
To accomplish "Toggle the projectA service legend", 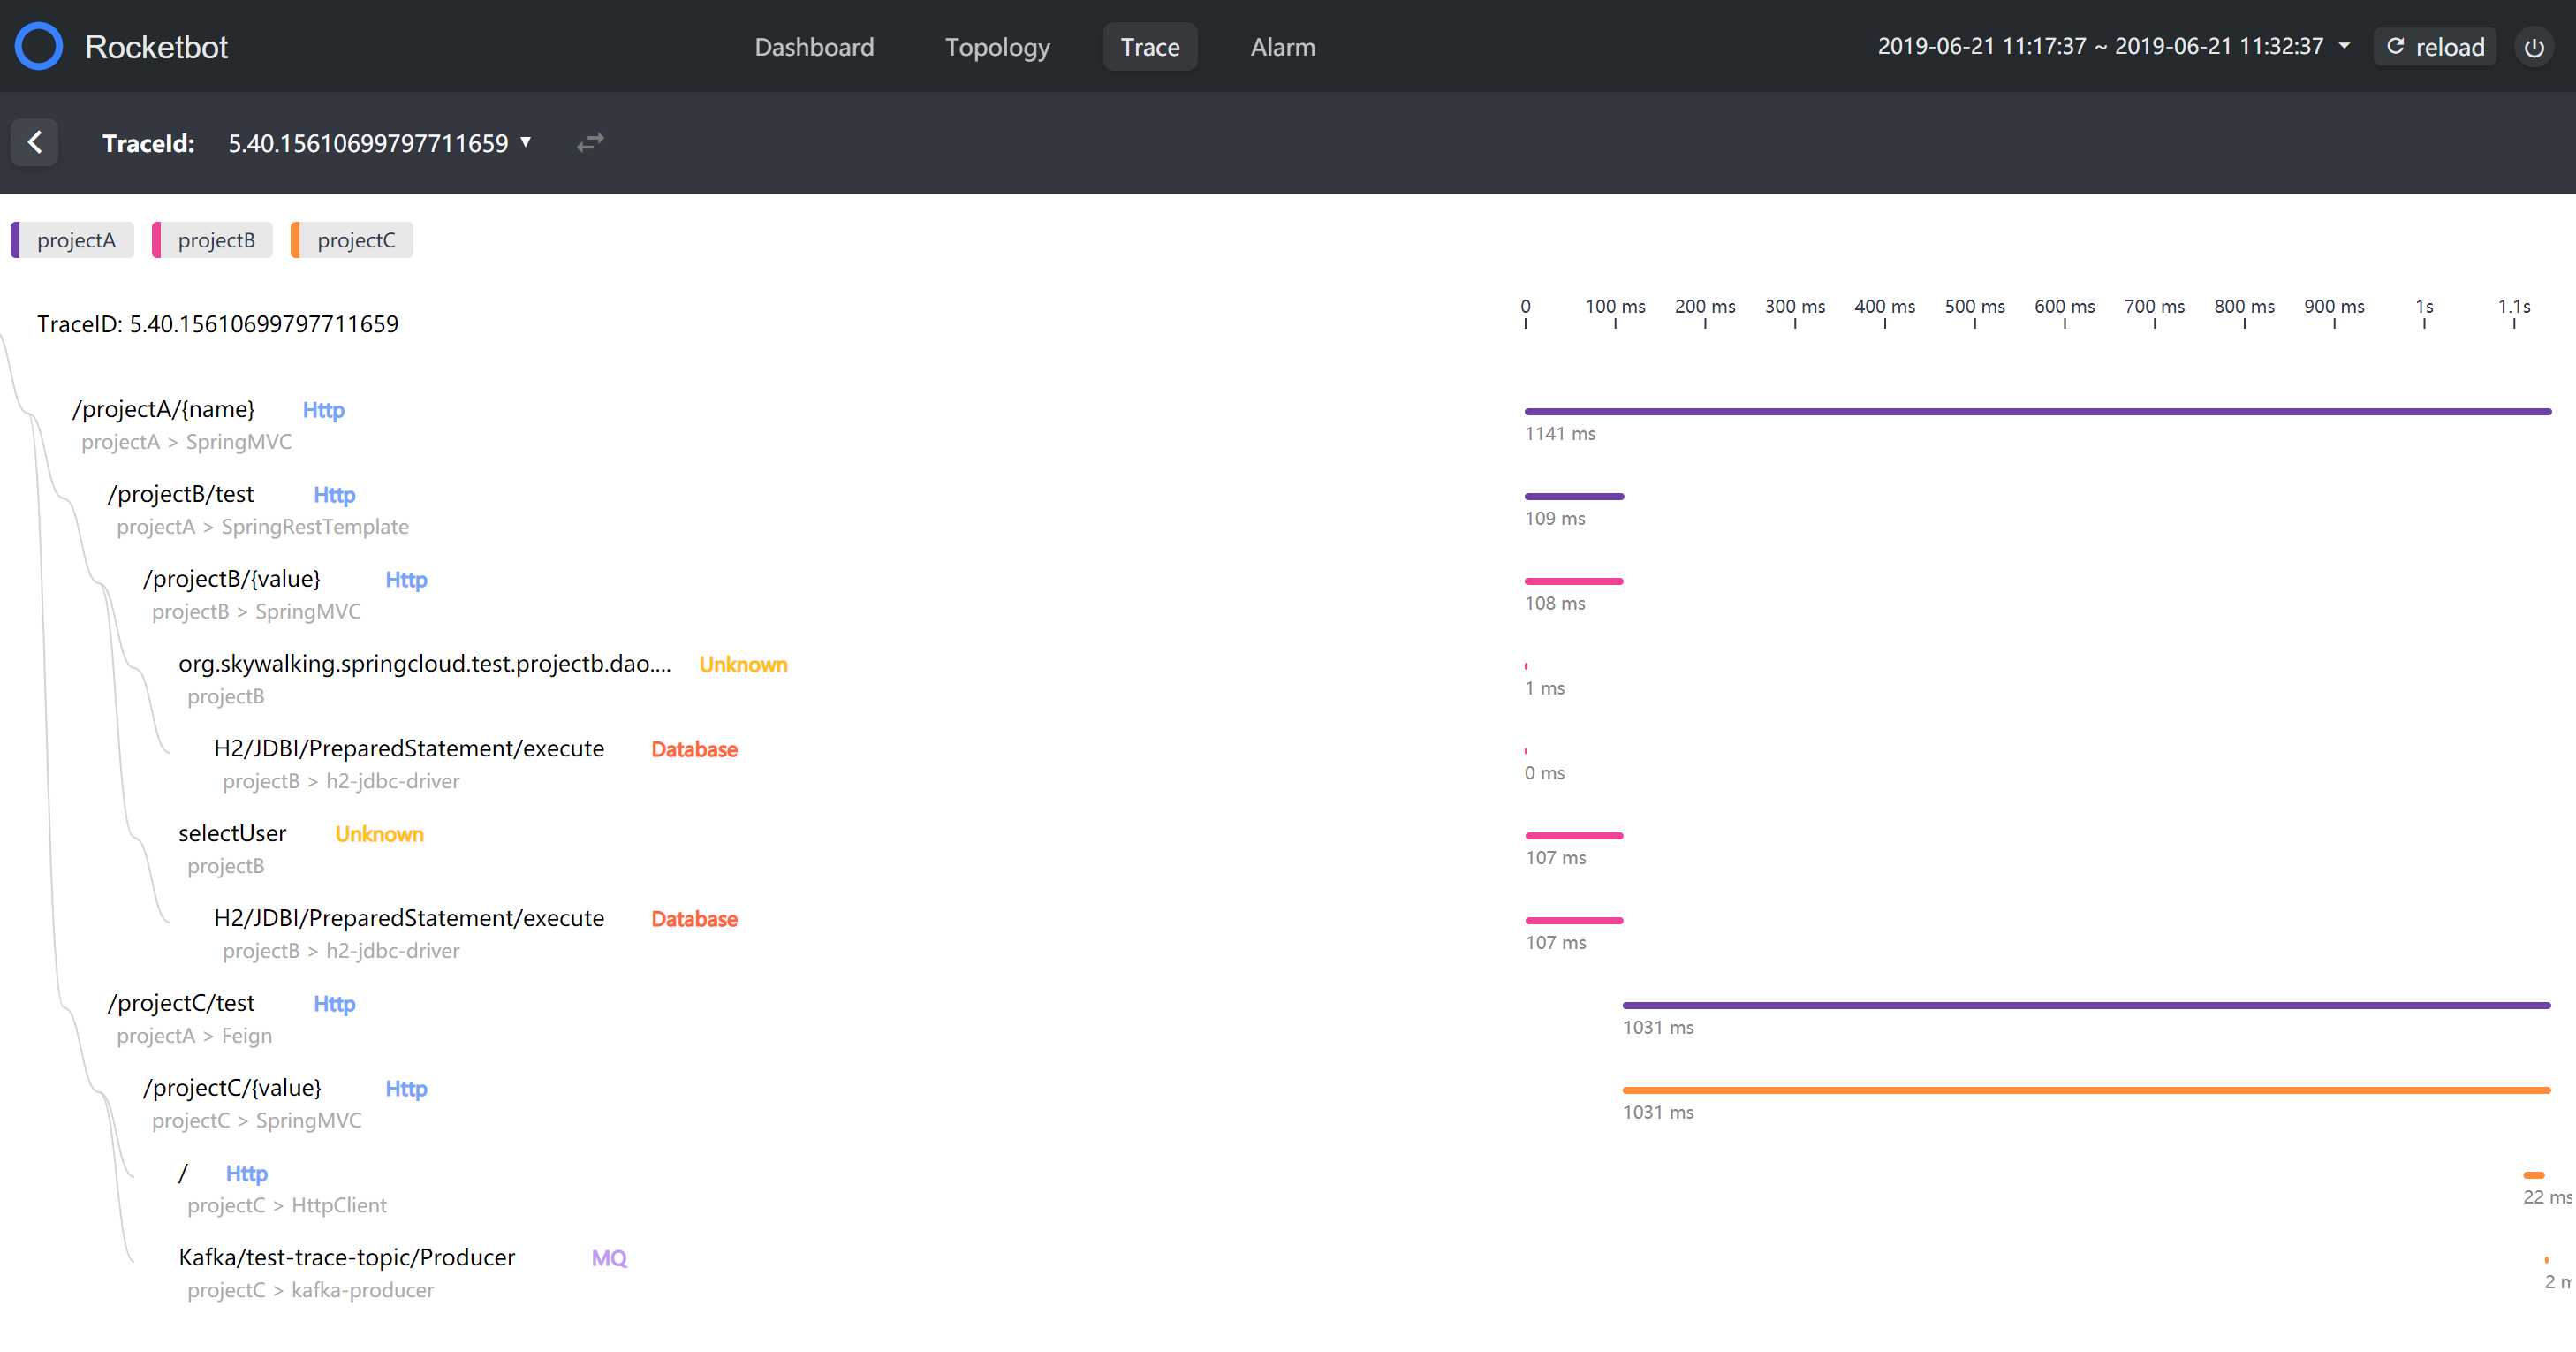I will pyautogui.click(x=74, y=240).
